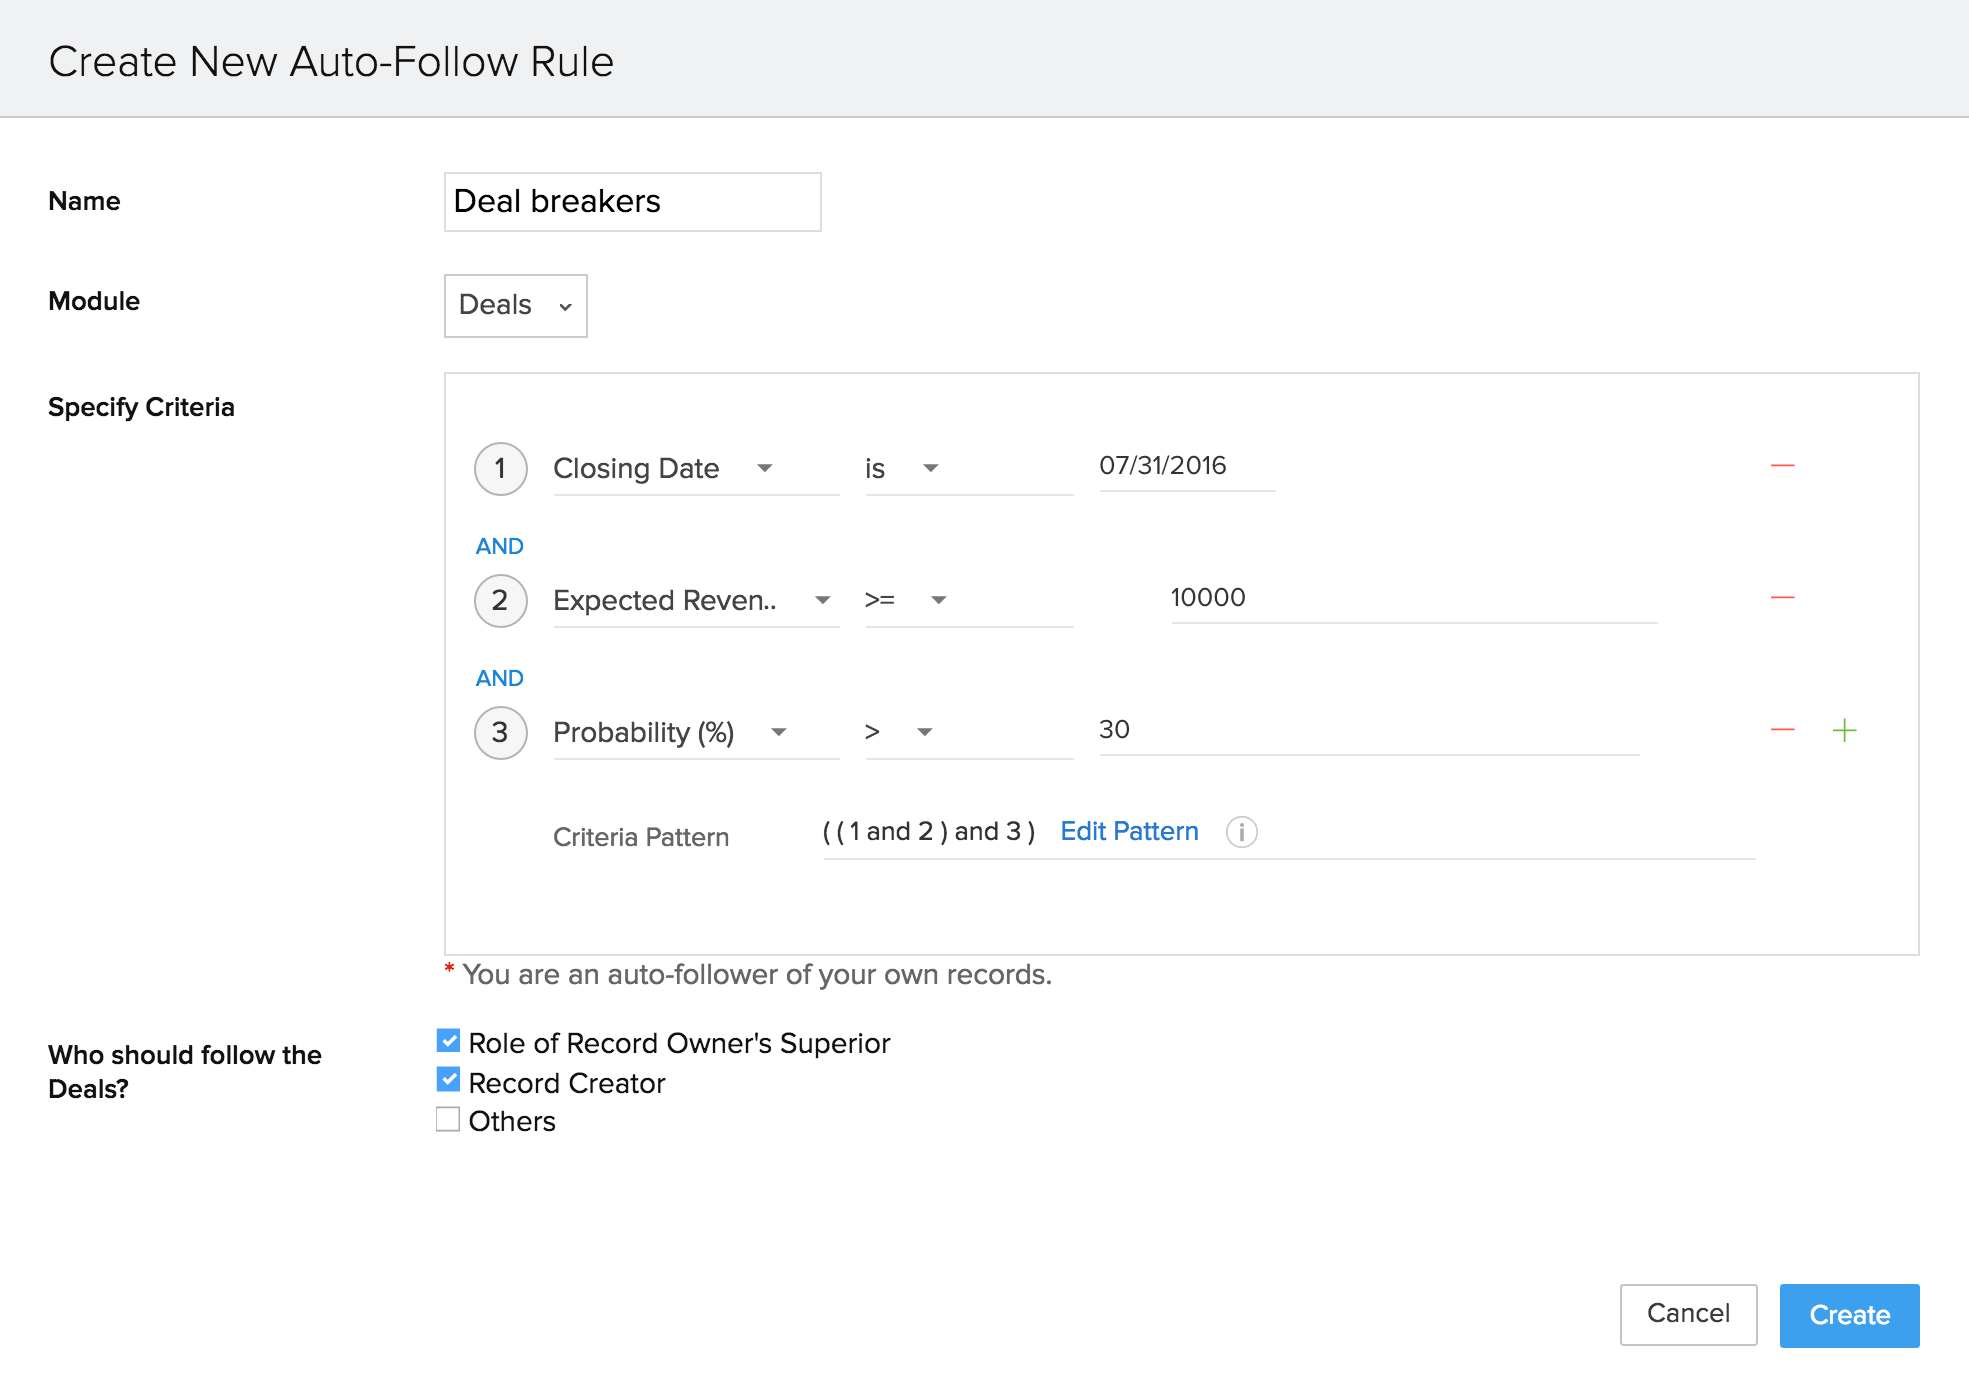Toggle the second AND operator

pyautogui.click(x=499, y=678)
